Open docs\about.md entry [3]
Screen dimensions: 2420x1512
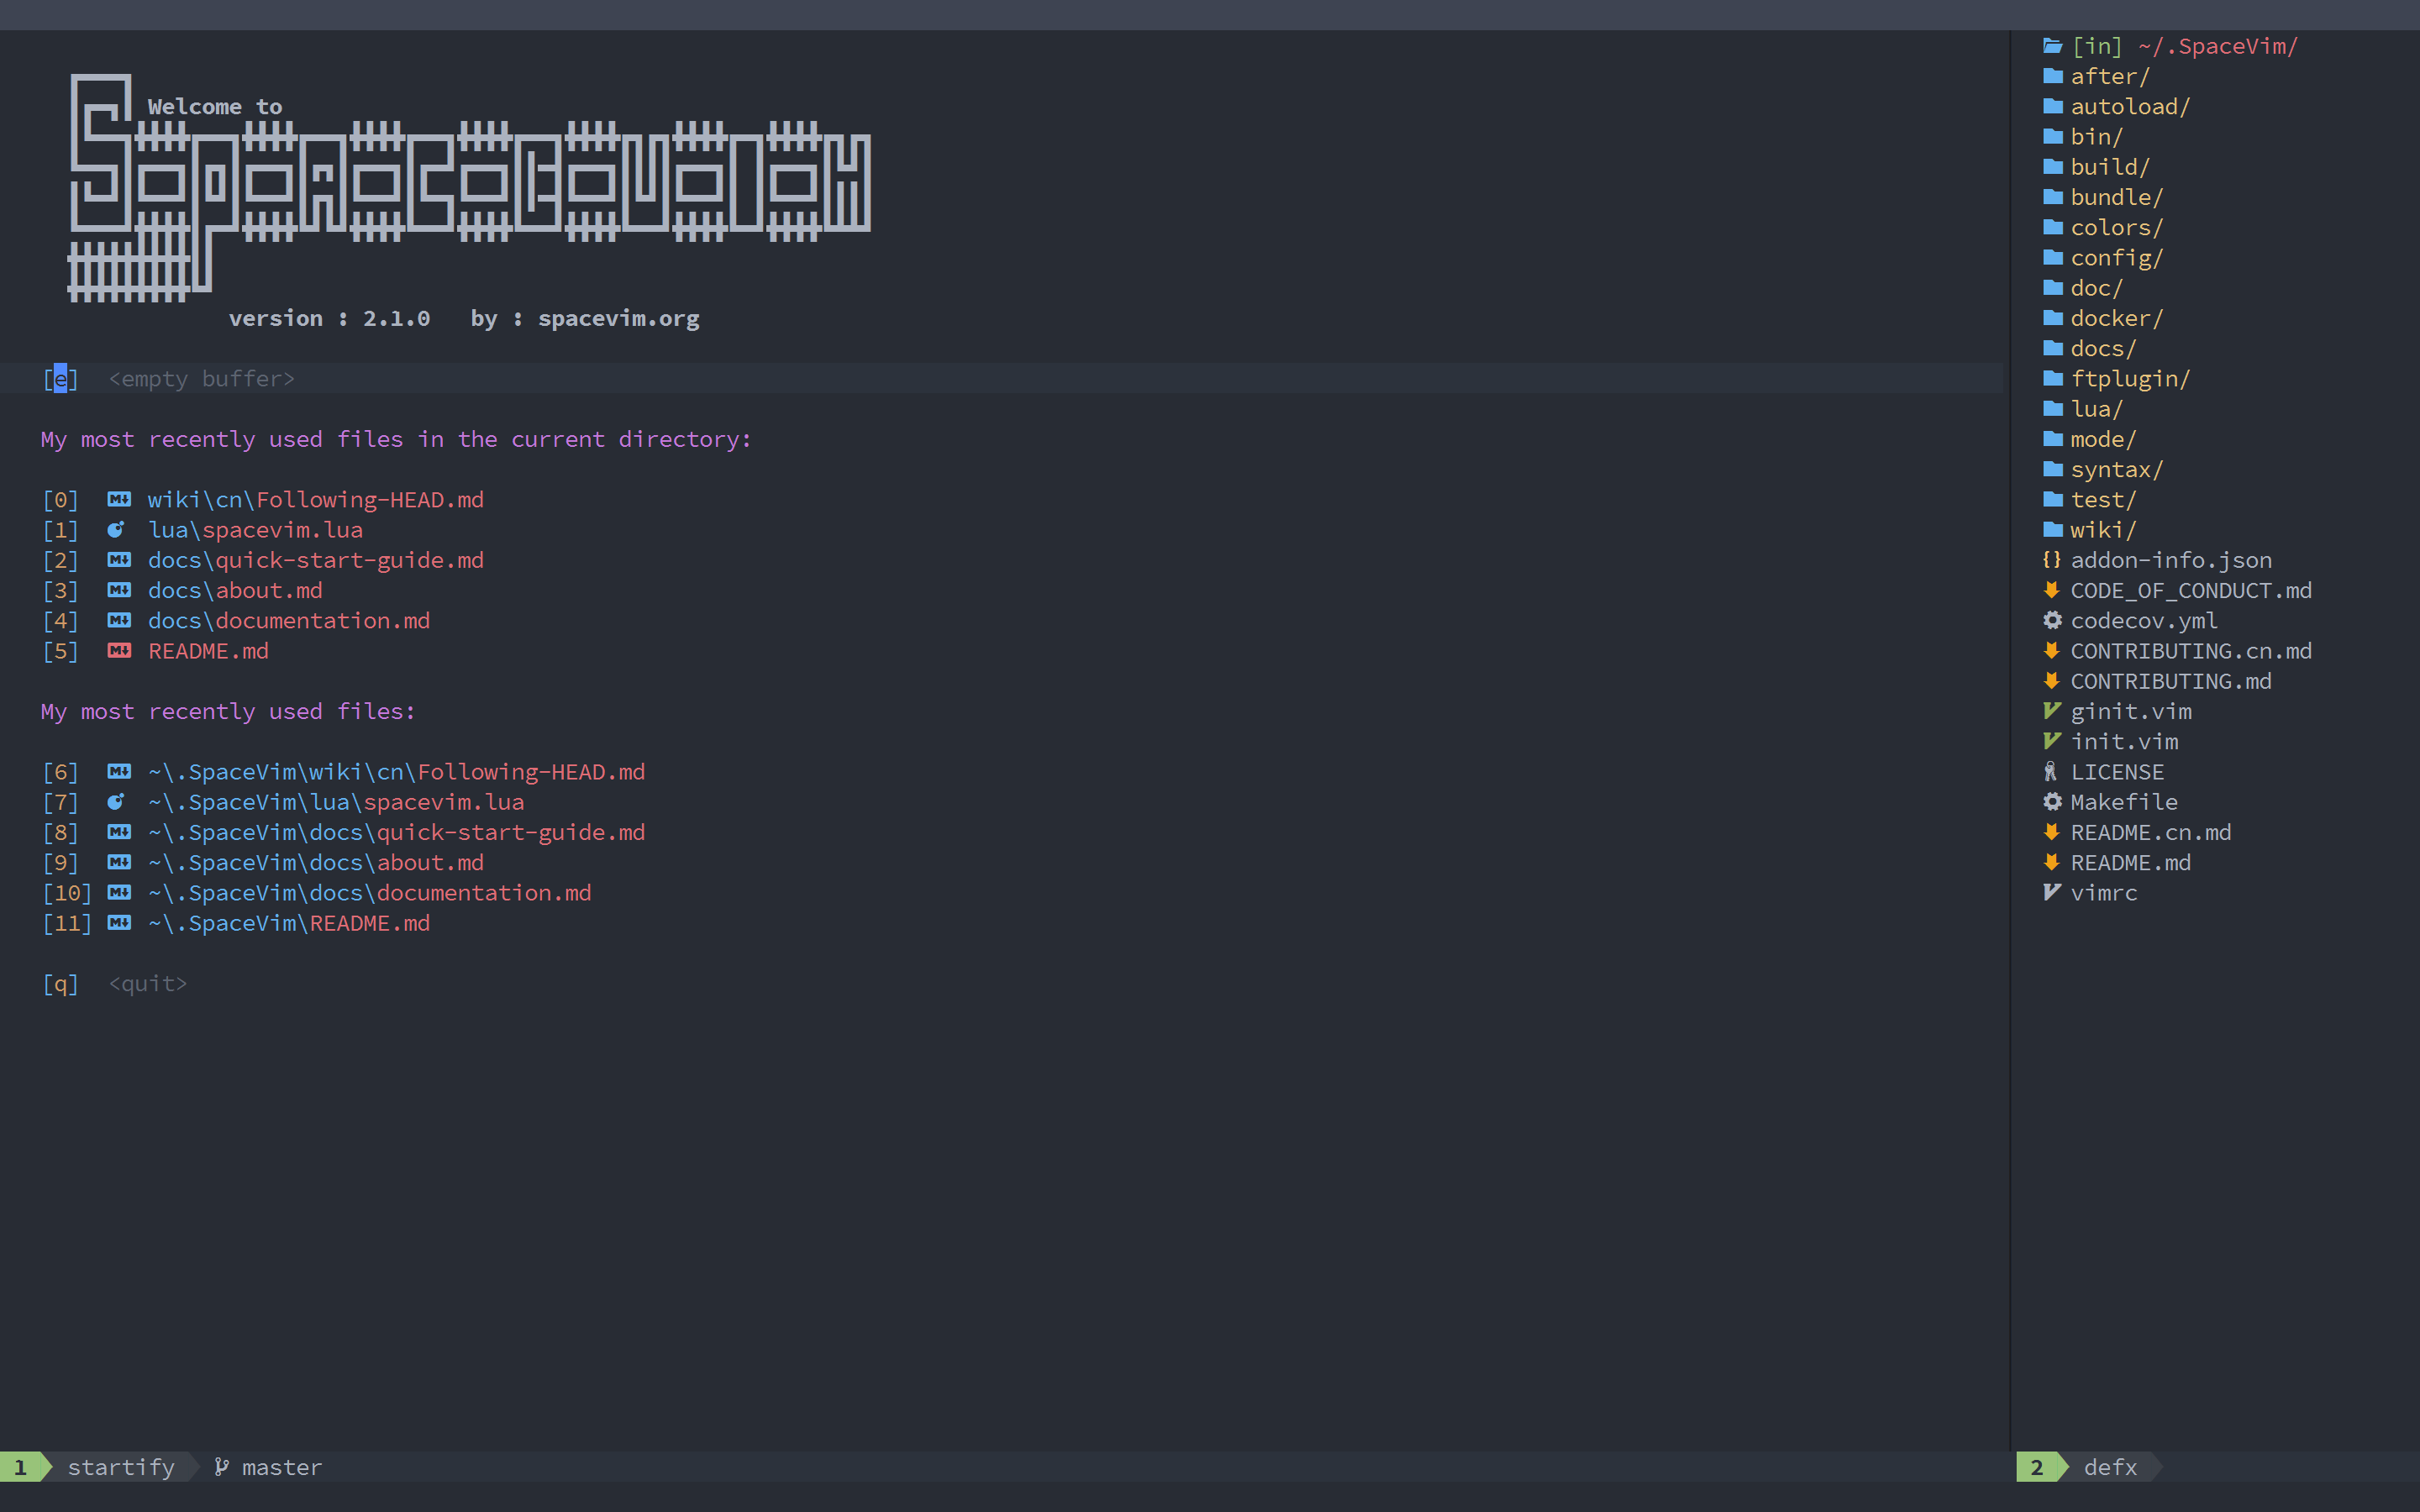[x=235, y=590]
